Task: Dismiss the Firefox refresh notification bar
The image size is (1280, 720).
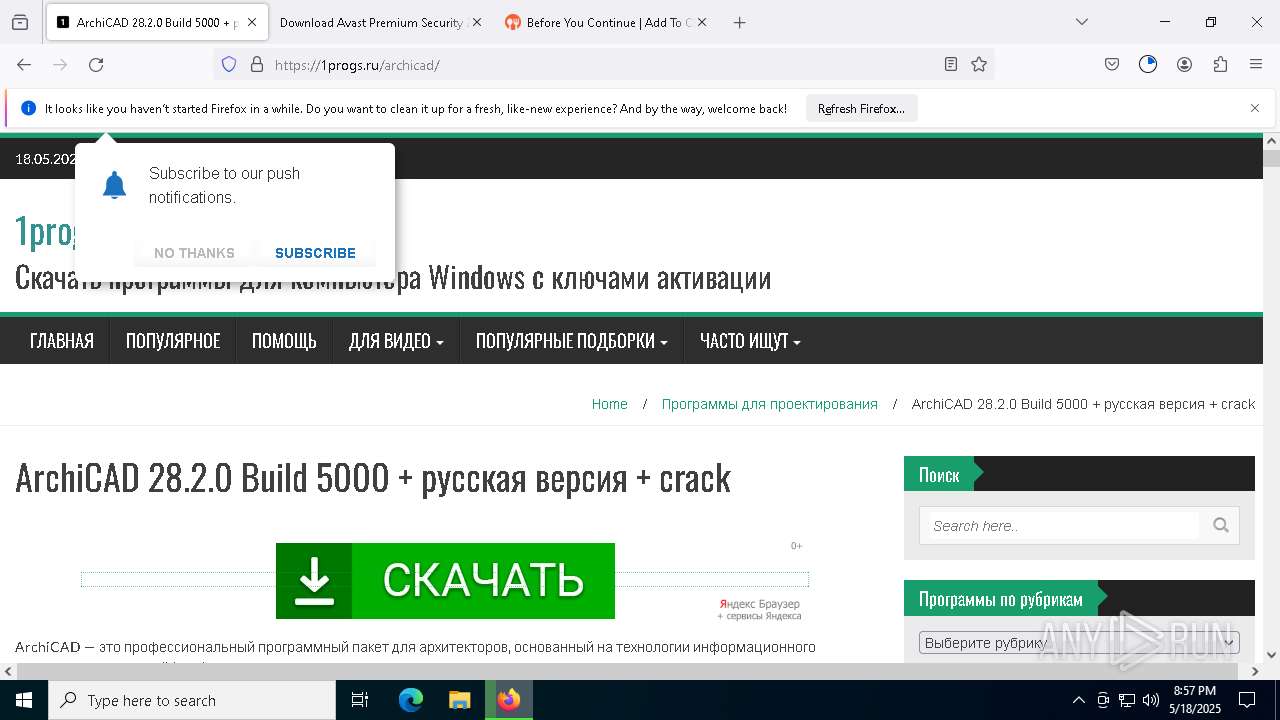Action: click(1255, 108)
